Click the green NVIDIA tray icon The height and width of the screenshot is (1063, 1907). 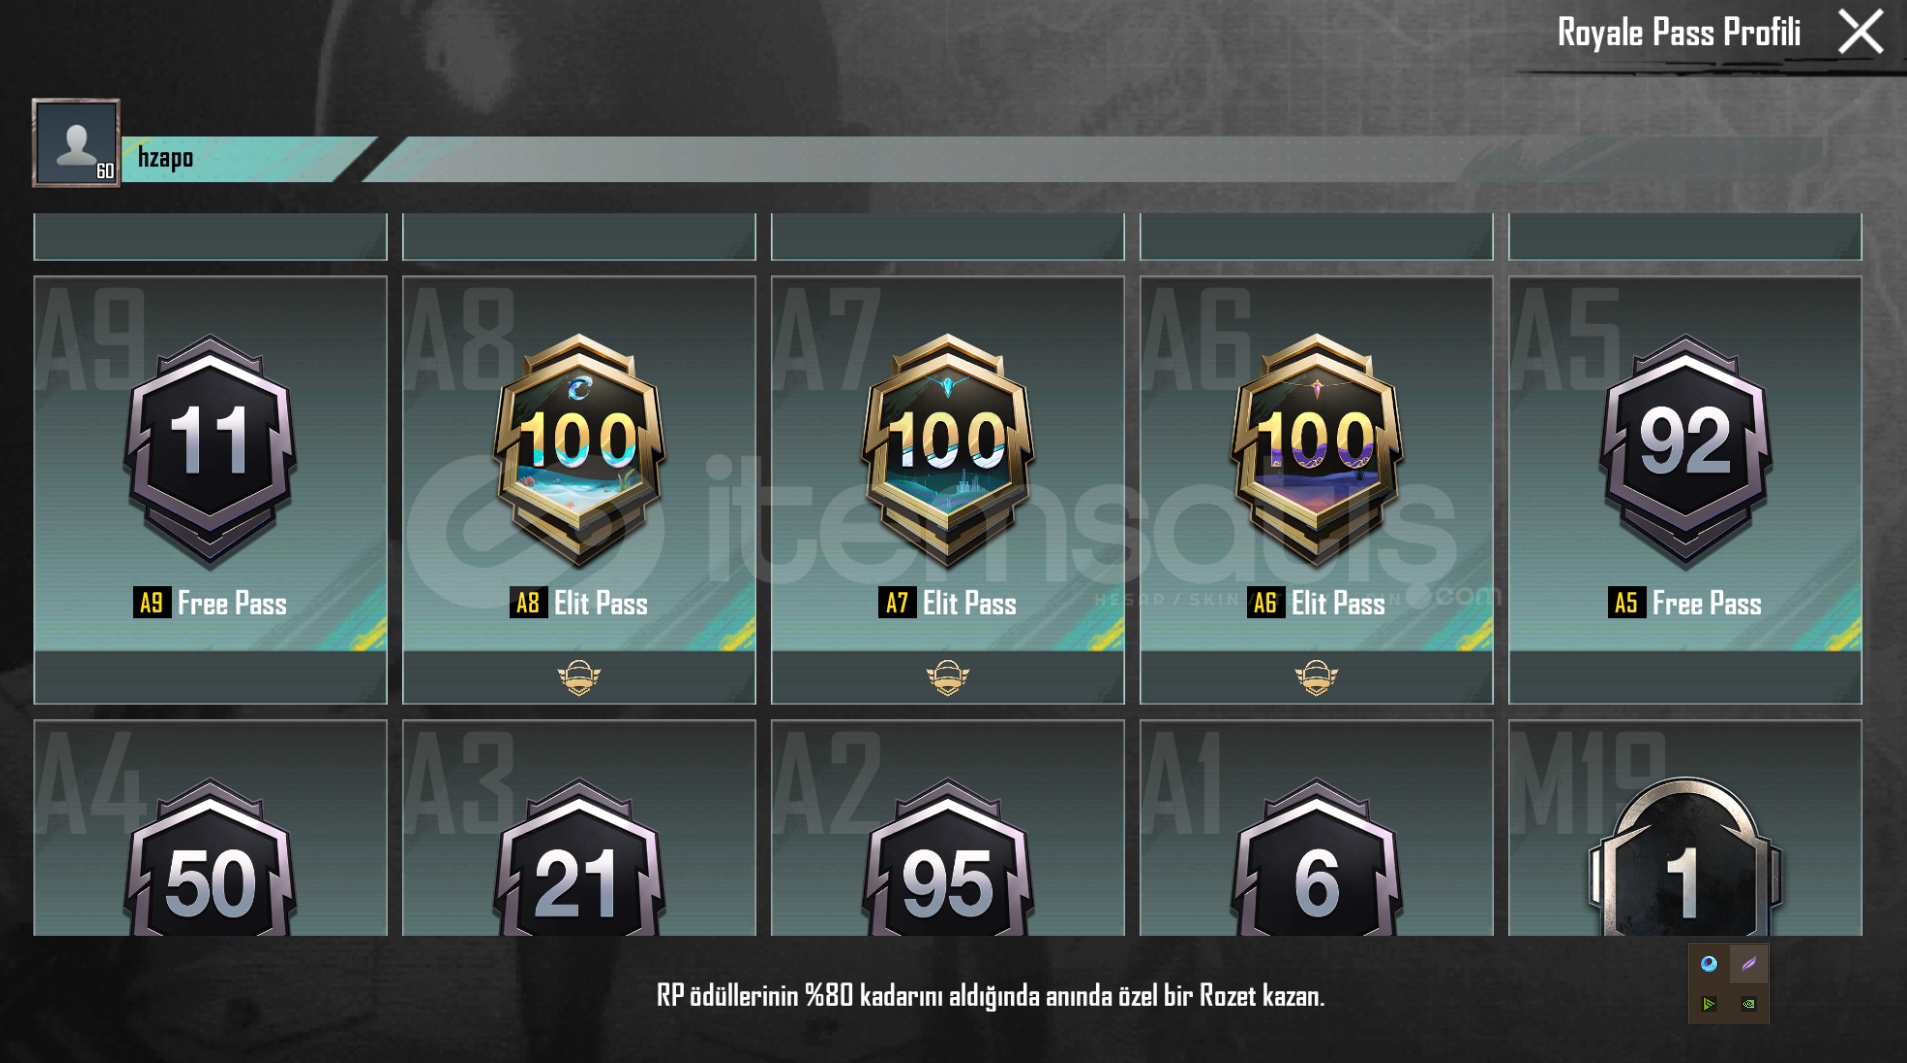[x=1749, y=1004]
